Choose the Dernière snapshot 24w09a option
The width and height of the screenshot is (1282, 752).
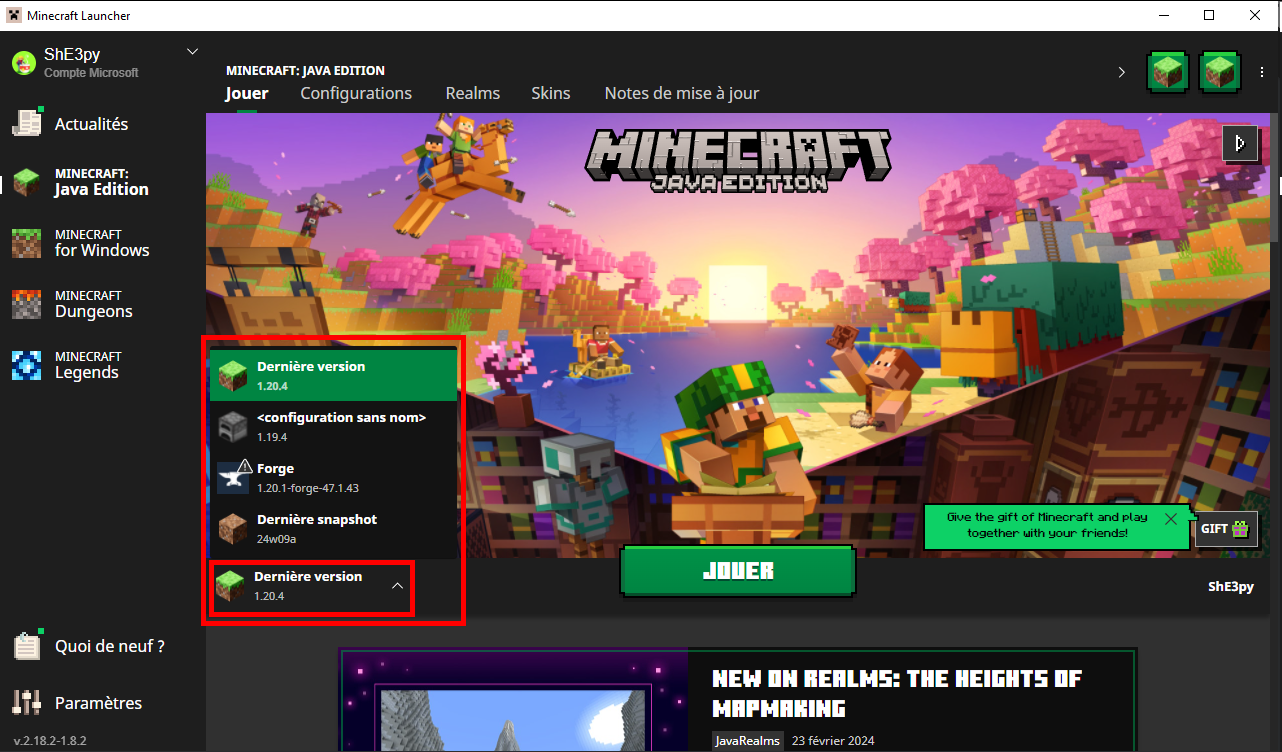point(333,528)
